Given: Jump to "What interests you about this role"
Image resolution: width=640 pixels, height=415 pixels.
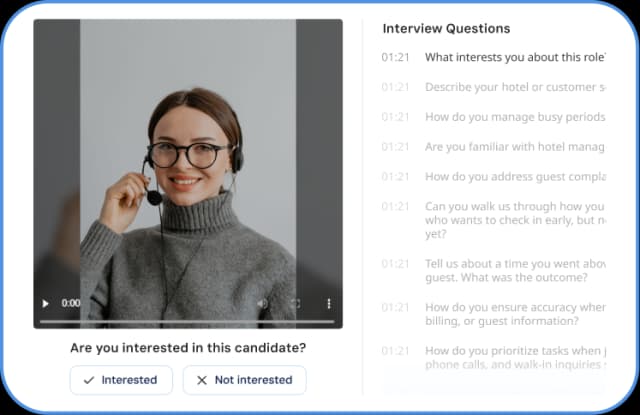Looking at the screenshot, I should (493, 58).
